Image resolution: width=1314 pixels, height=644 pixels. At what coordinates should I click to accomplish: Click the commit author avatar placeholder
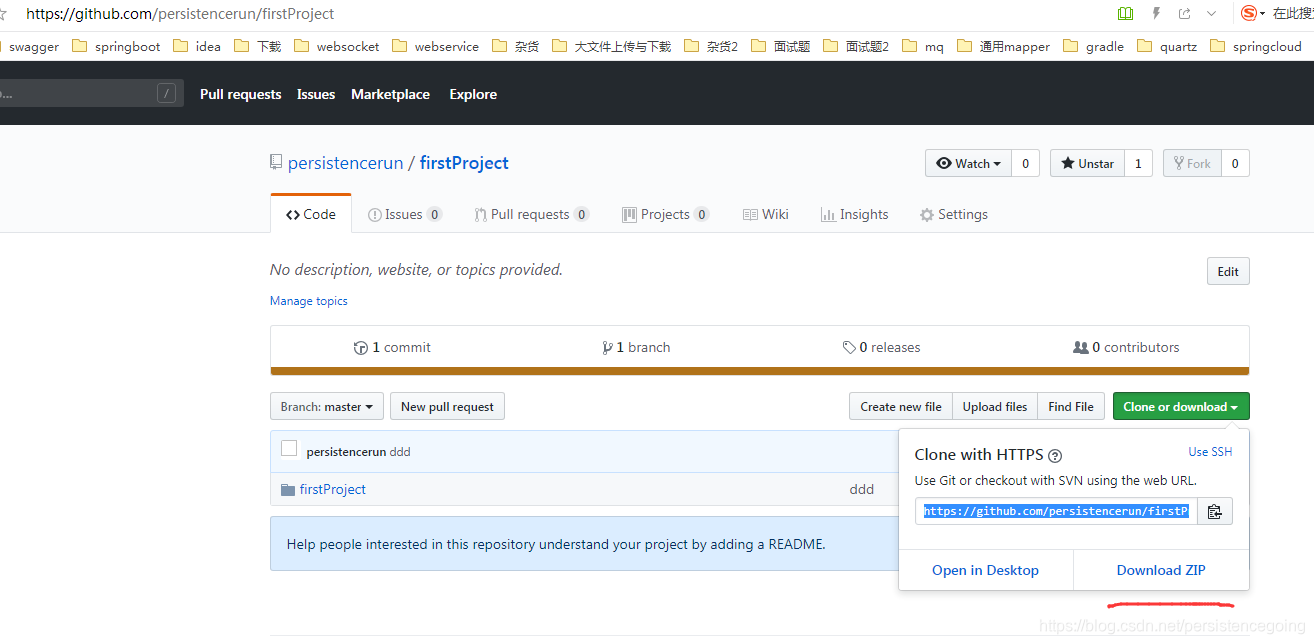tap(289, 449)
